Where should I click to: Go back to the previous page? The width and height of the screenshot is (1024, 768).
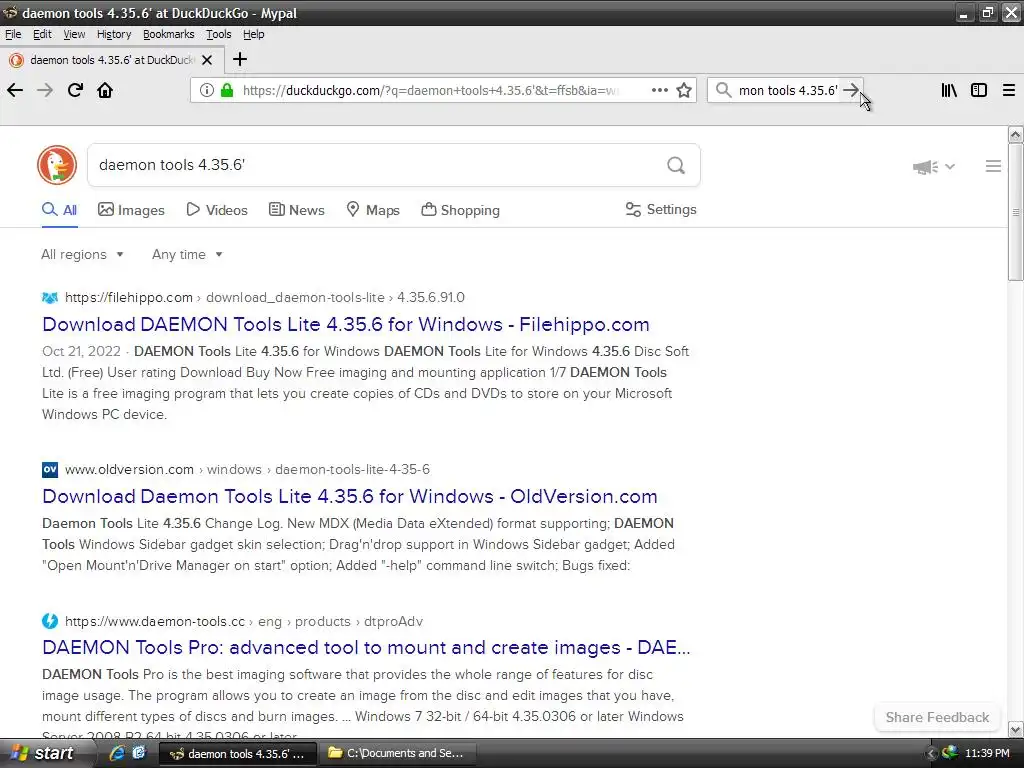pyautogui.click(x=15, y=90)
